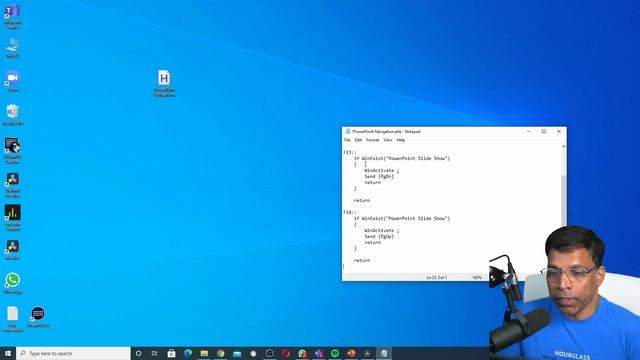Click the Ln 25, Col 1 status indicator
Viewport: 640px width, 360px height.
coord(436,278)
